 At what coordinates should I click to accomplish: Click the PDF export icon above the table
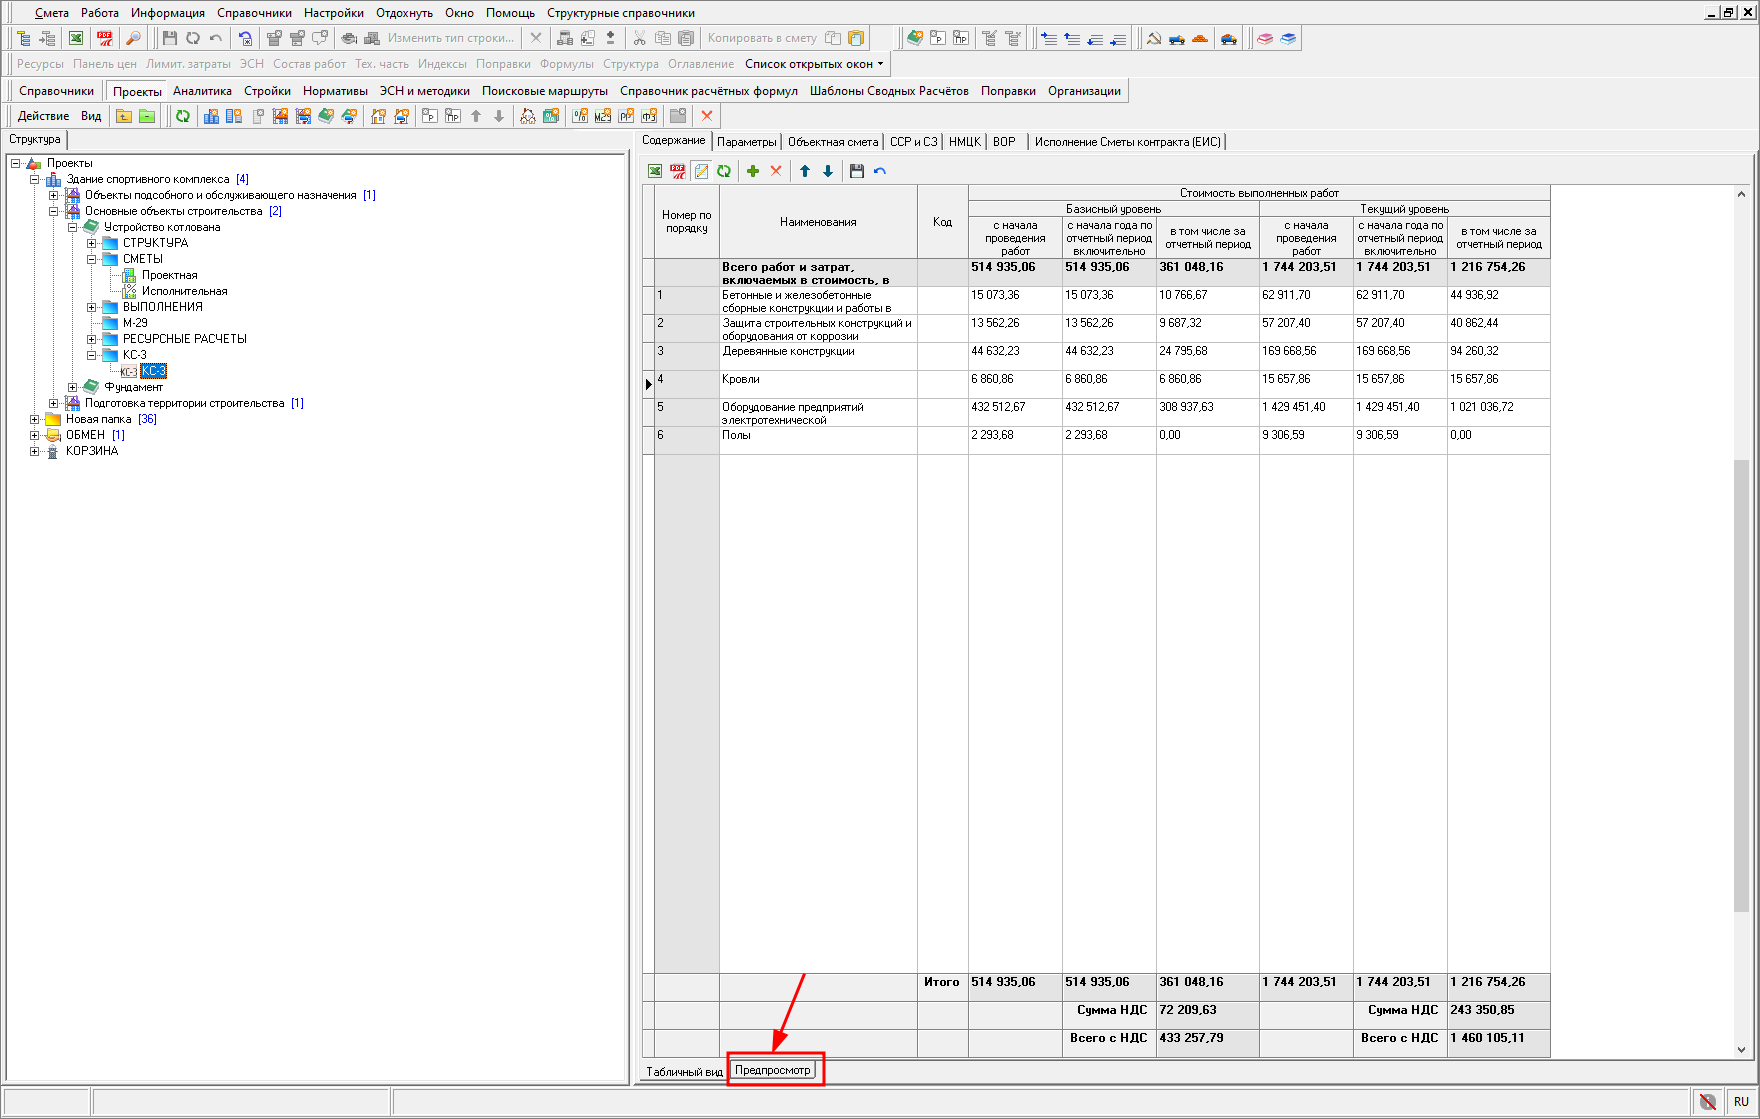(x=678, y=171)
